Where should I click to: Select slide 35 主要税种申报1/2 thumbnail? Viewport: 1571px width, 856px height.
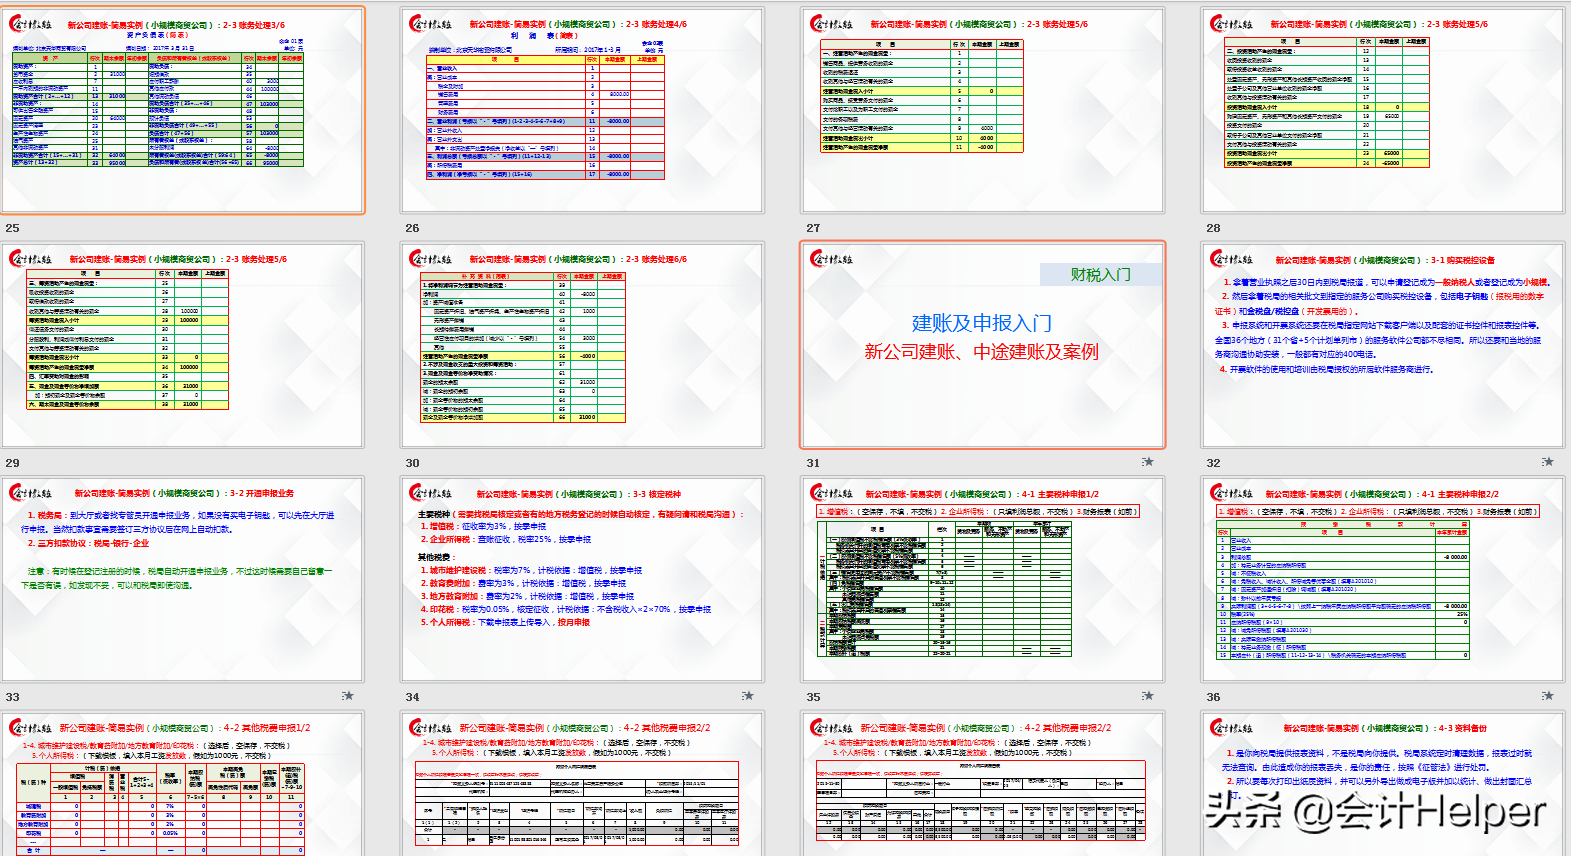(983, 580)
